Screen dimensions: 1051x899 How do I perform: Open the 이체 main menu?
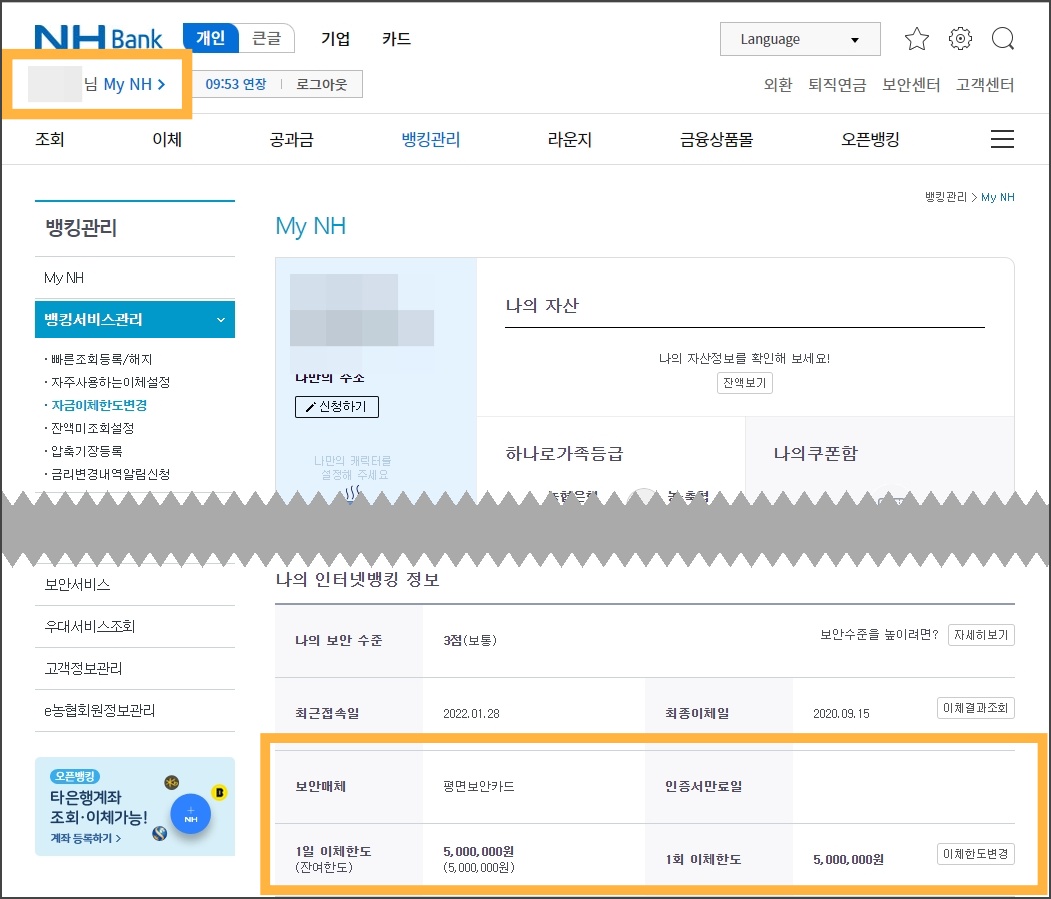tap(167, 139)
